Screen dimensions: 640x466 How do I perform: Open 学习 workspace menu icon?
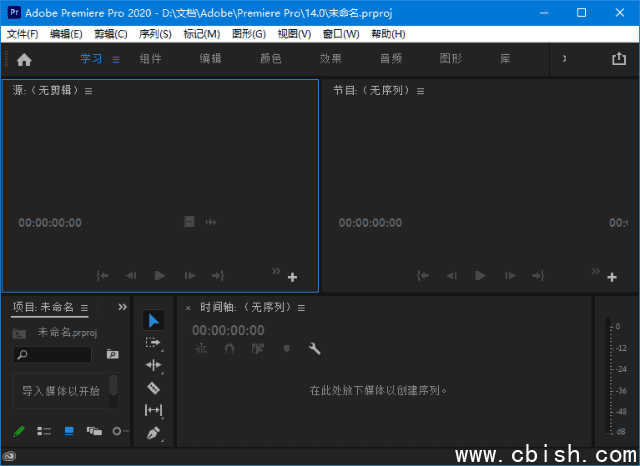(x=116, y=60)
